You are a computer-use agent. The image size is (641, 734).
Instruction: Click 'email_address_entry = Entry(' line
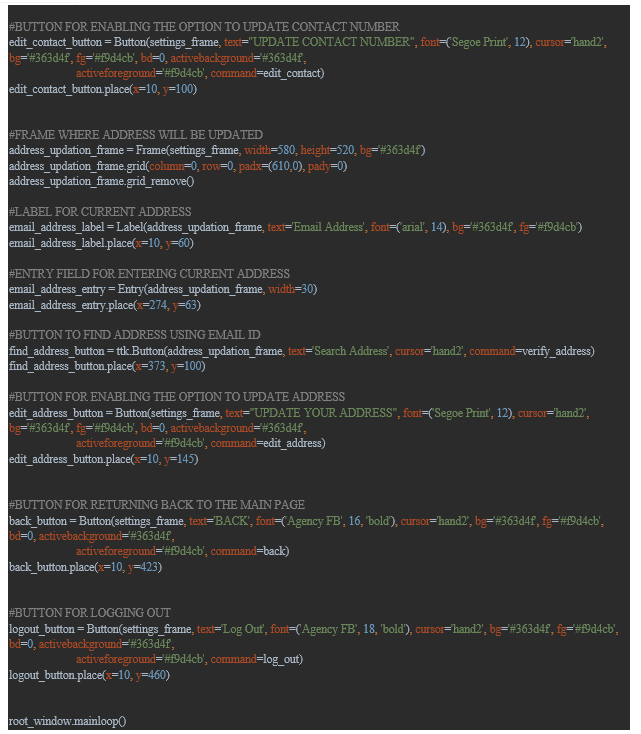(163, 289)
